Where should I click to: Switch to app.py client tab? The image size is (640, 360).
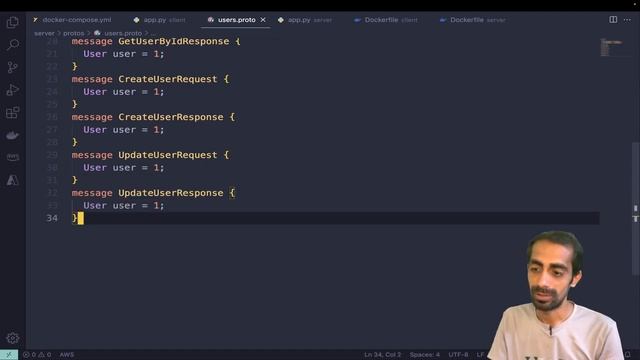click(160, 20)
